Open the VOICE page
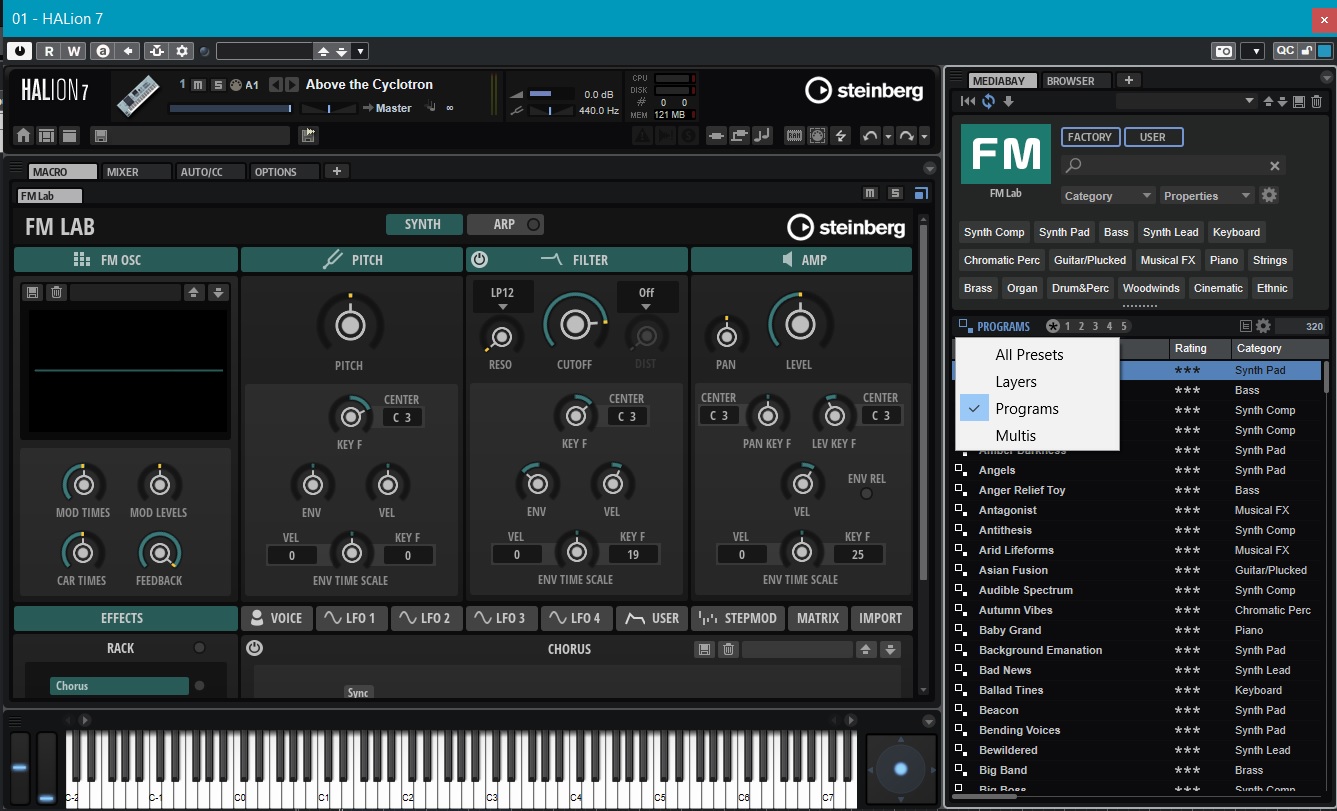This screenshot has width=1337, height=811. 277,618
